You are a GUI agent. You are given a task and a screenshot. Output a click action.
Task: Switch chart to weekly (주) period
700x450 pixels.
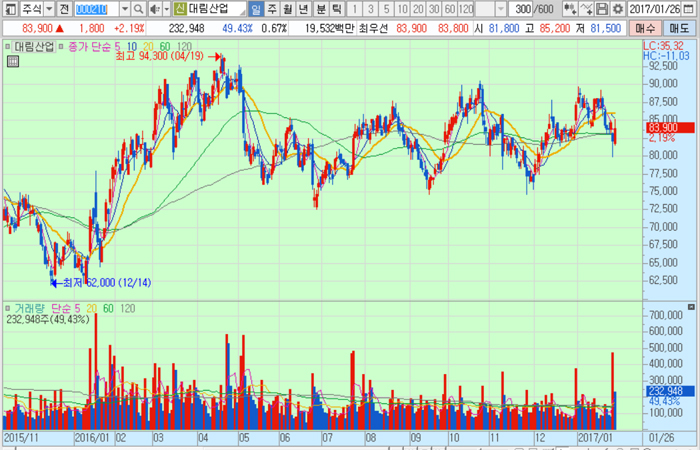[273, 9]
